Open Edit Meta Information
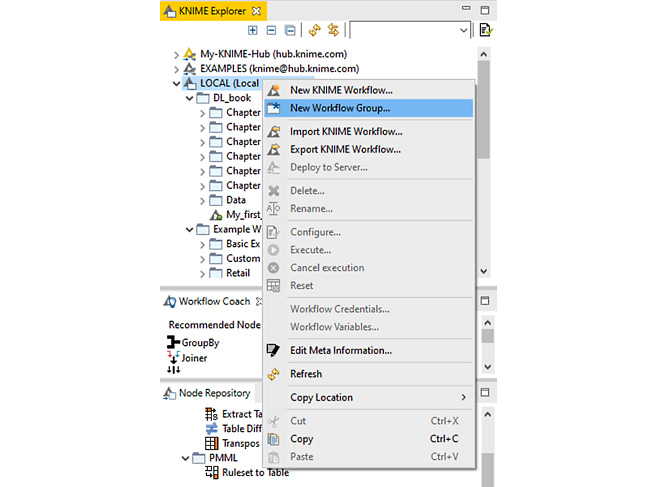The image size is (657, 487). coord(369,350)
